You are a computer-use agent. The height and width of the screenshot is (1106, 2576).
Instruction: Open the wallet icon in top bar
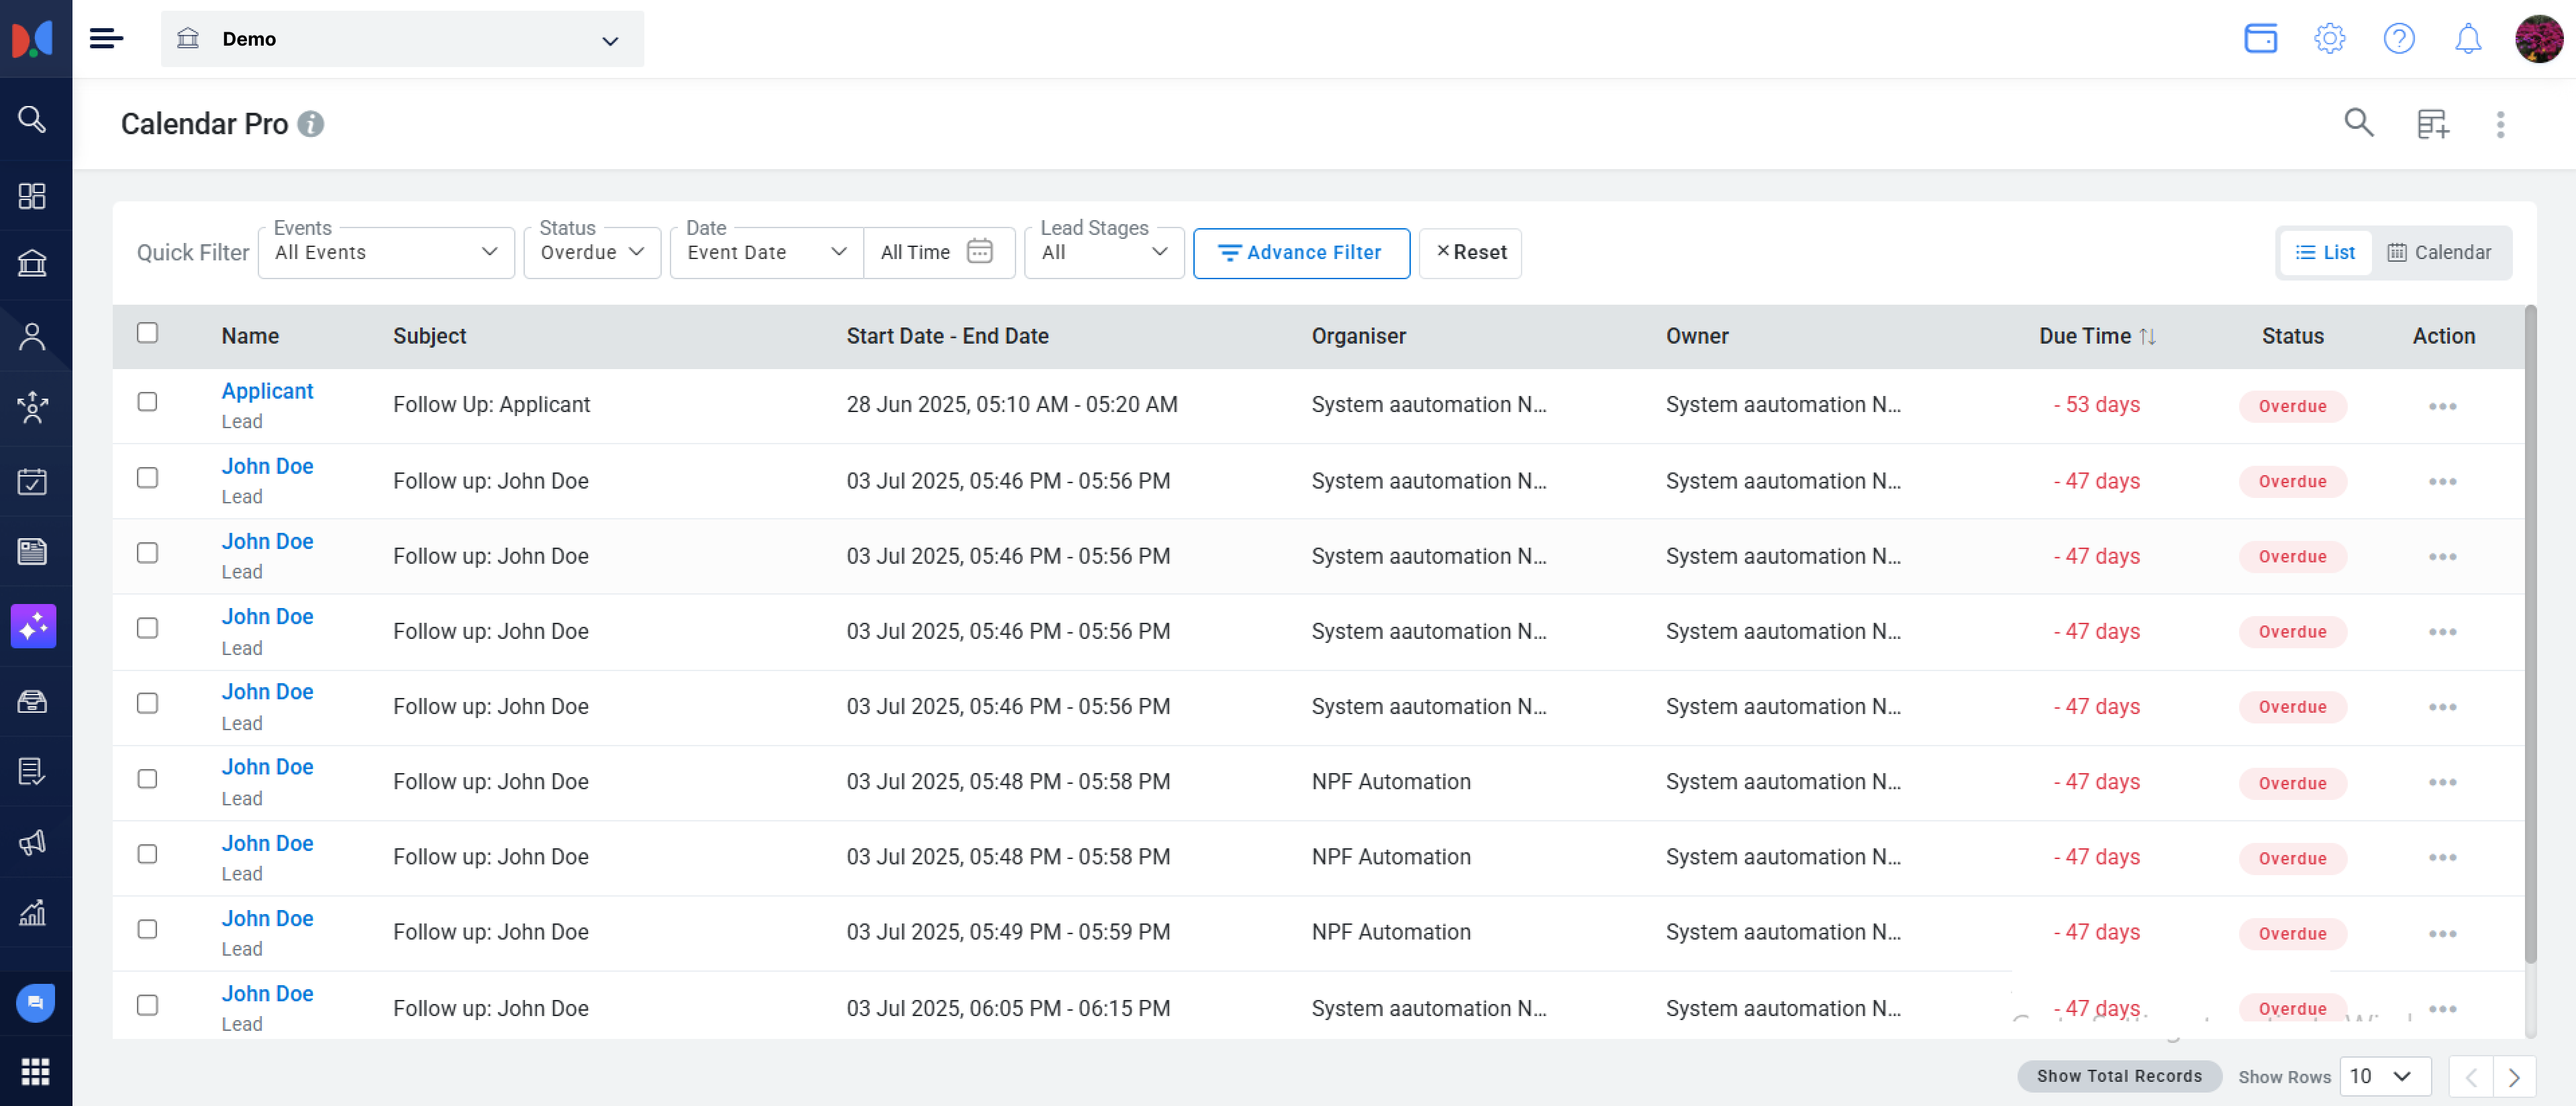pos(2260,39)
